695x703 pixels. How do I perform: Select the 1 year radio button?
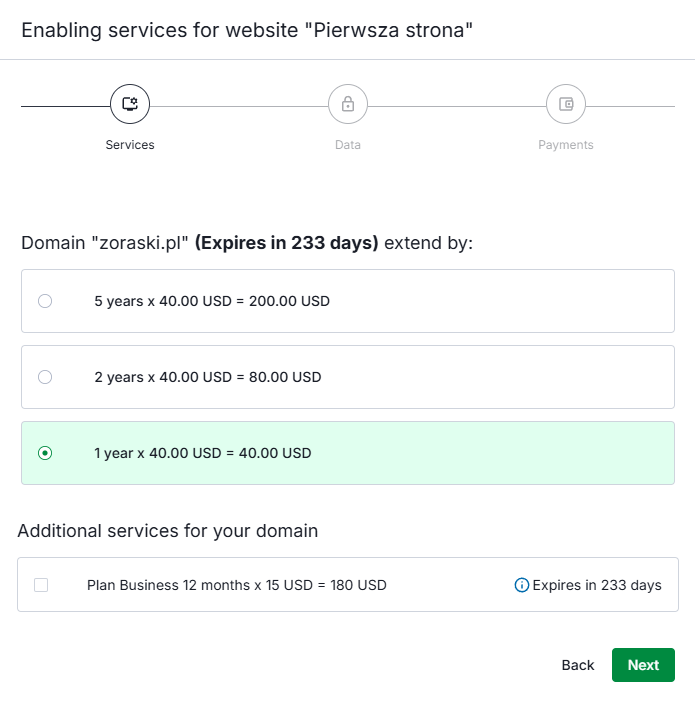coord(45,453)
